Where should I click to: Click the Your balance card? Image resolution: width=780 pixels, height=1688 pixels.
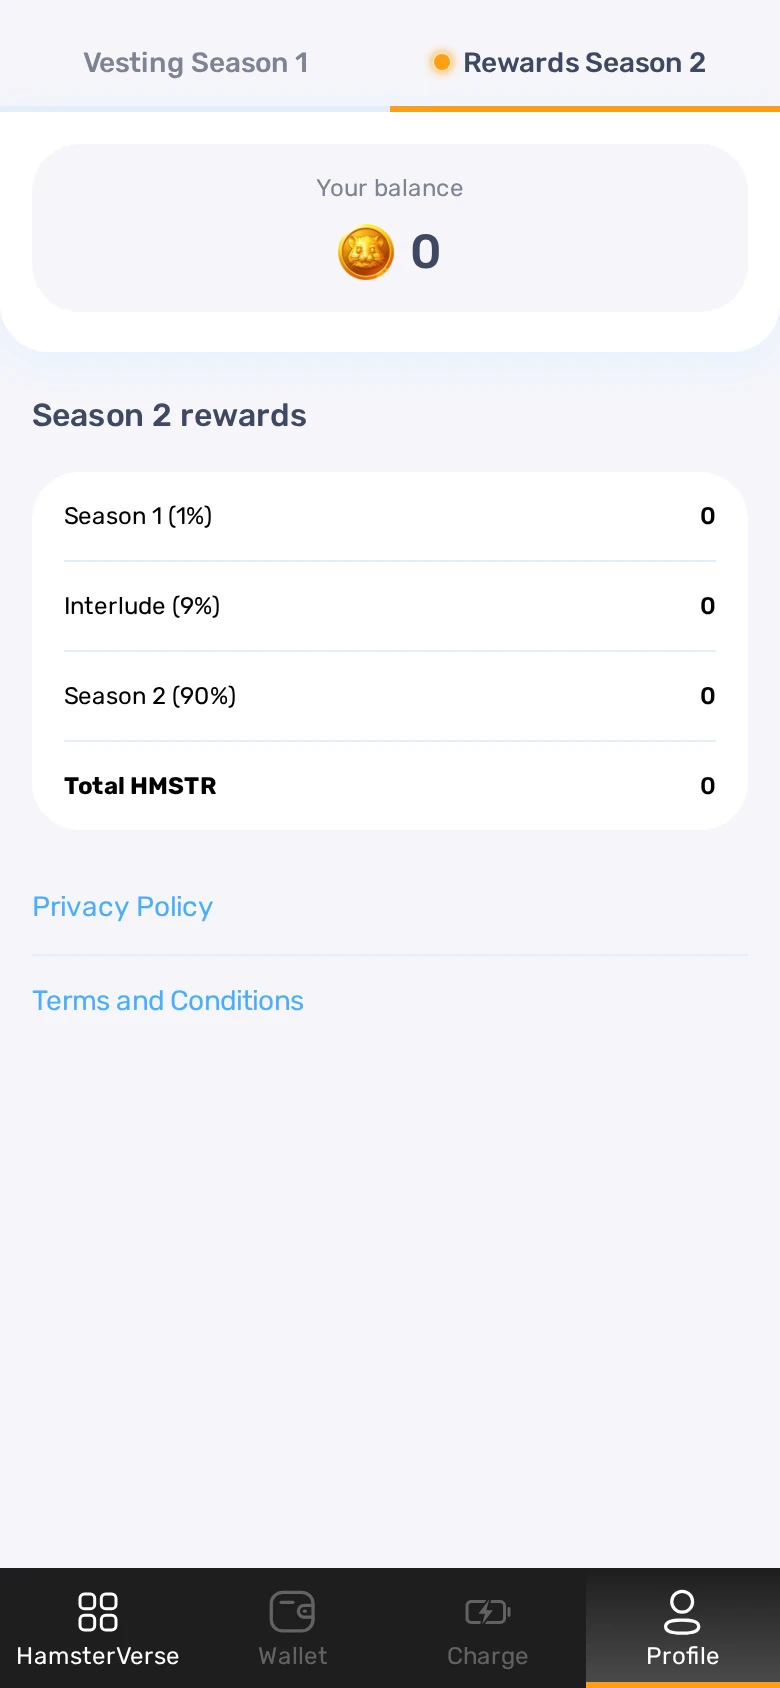click(390, 228)
